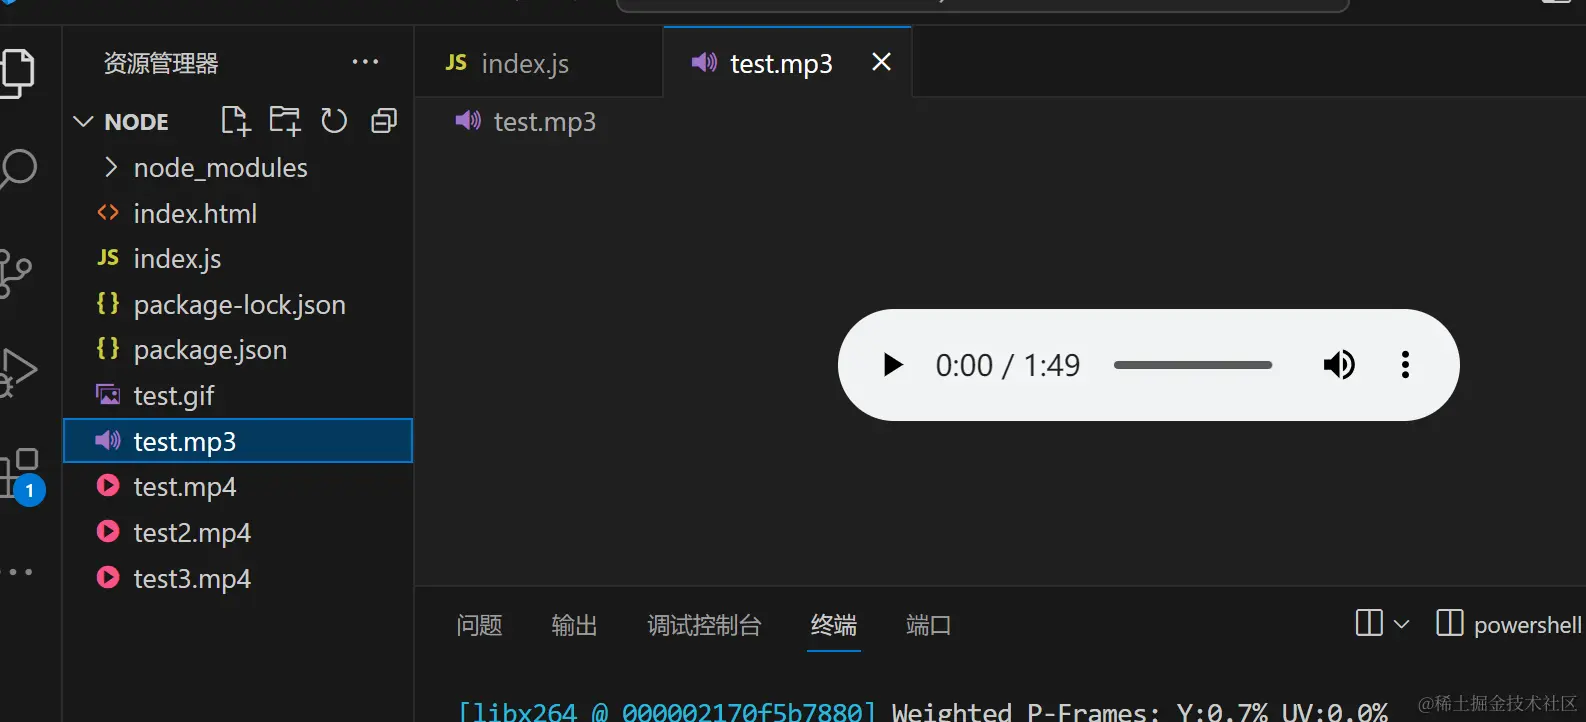Open package.json in the file tree
The image size is (1586, 722).
[x=210, y=350]
